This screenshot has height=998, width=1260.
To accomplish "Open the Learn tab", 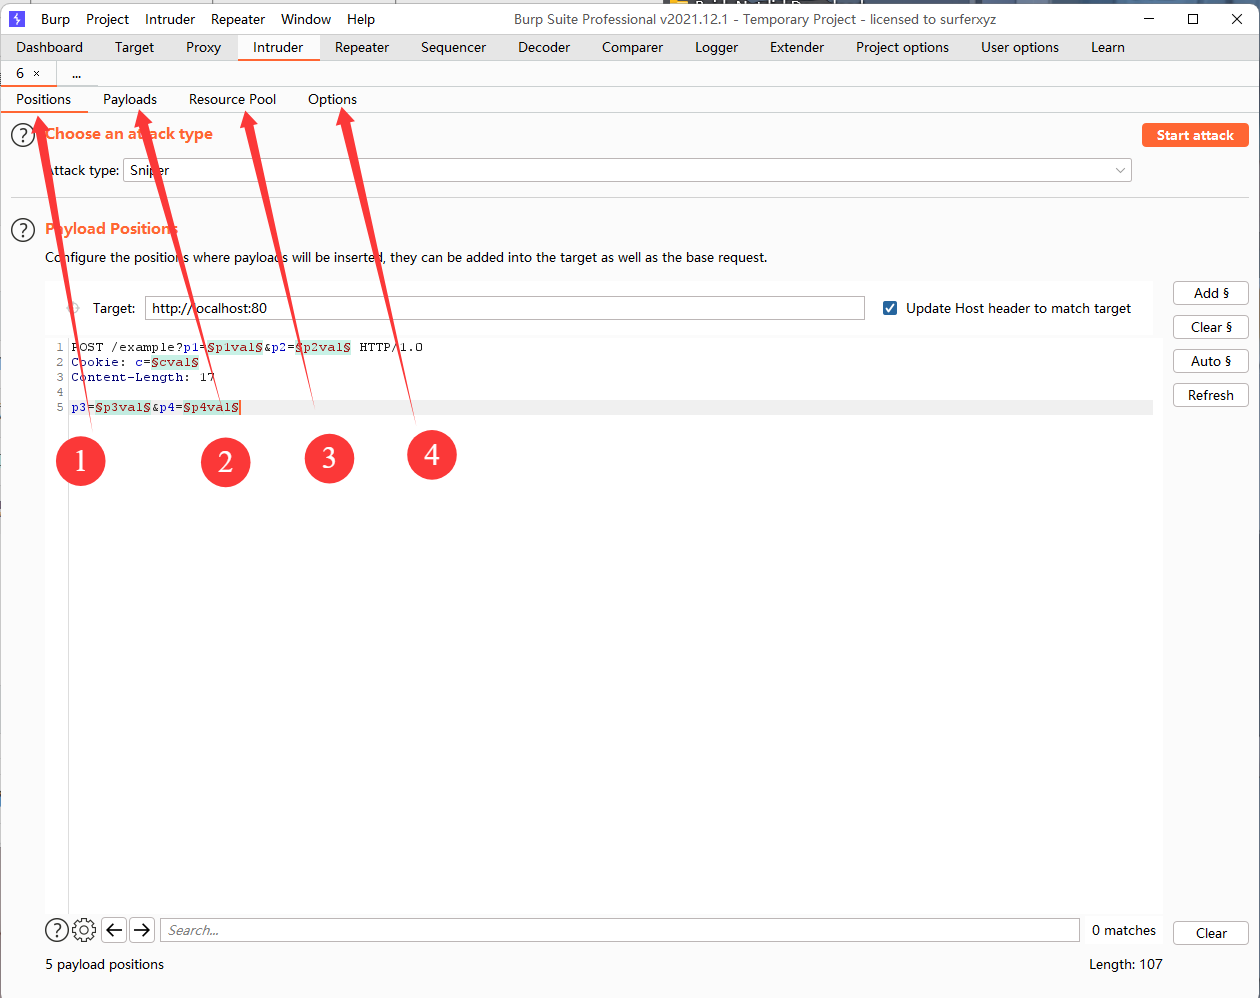I will (x=1107, y=47).
